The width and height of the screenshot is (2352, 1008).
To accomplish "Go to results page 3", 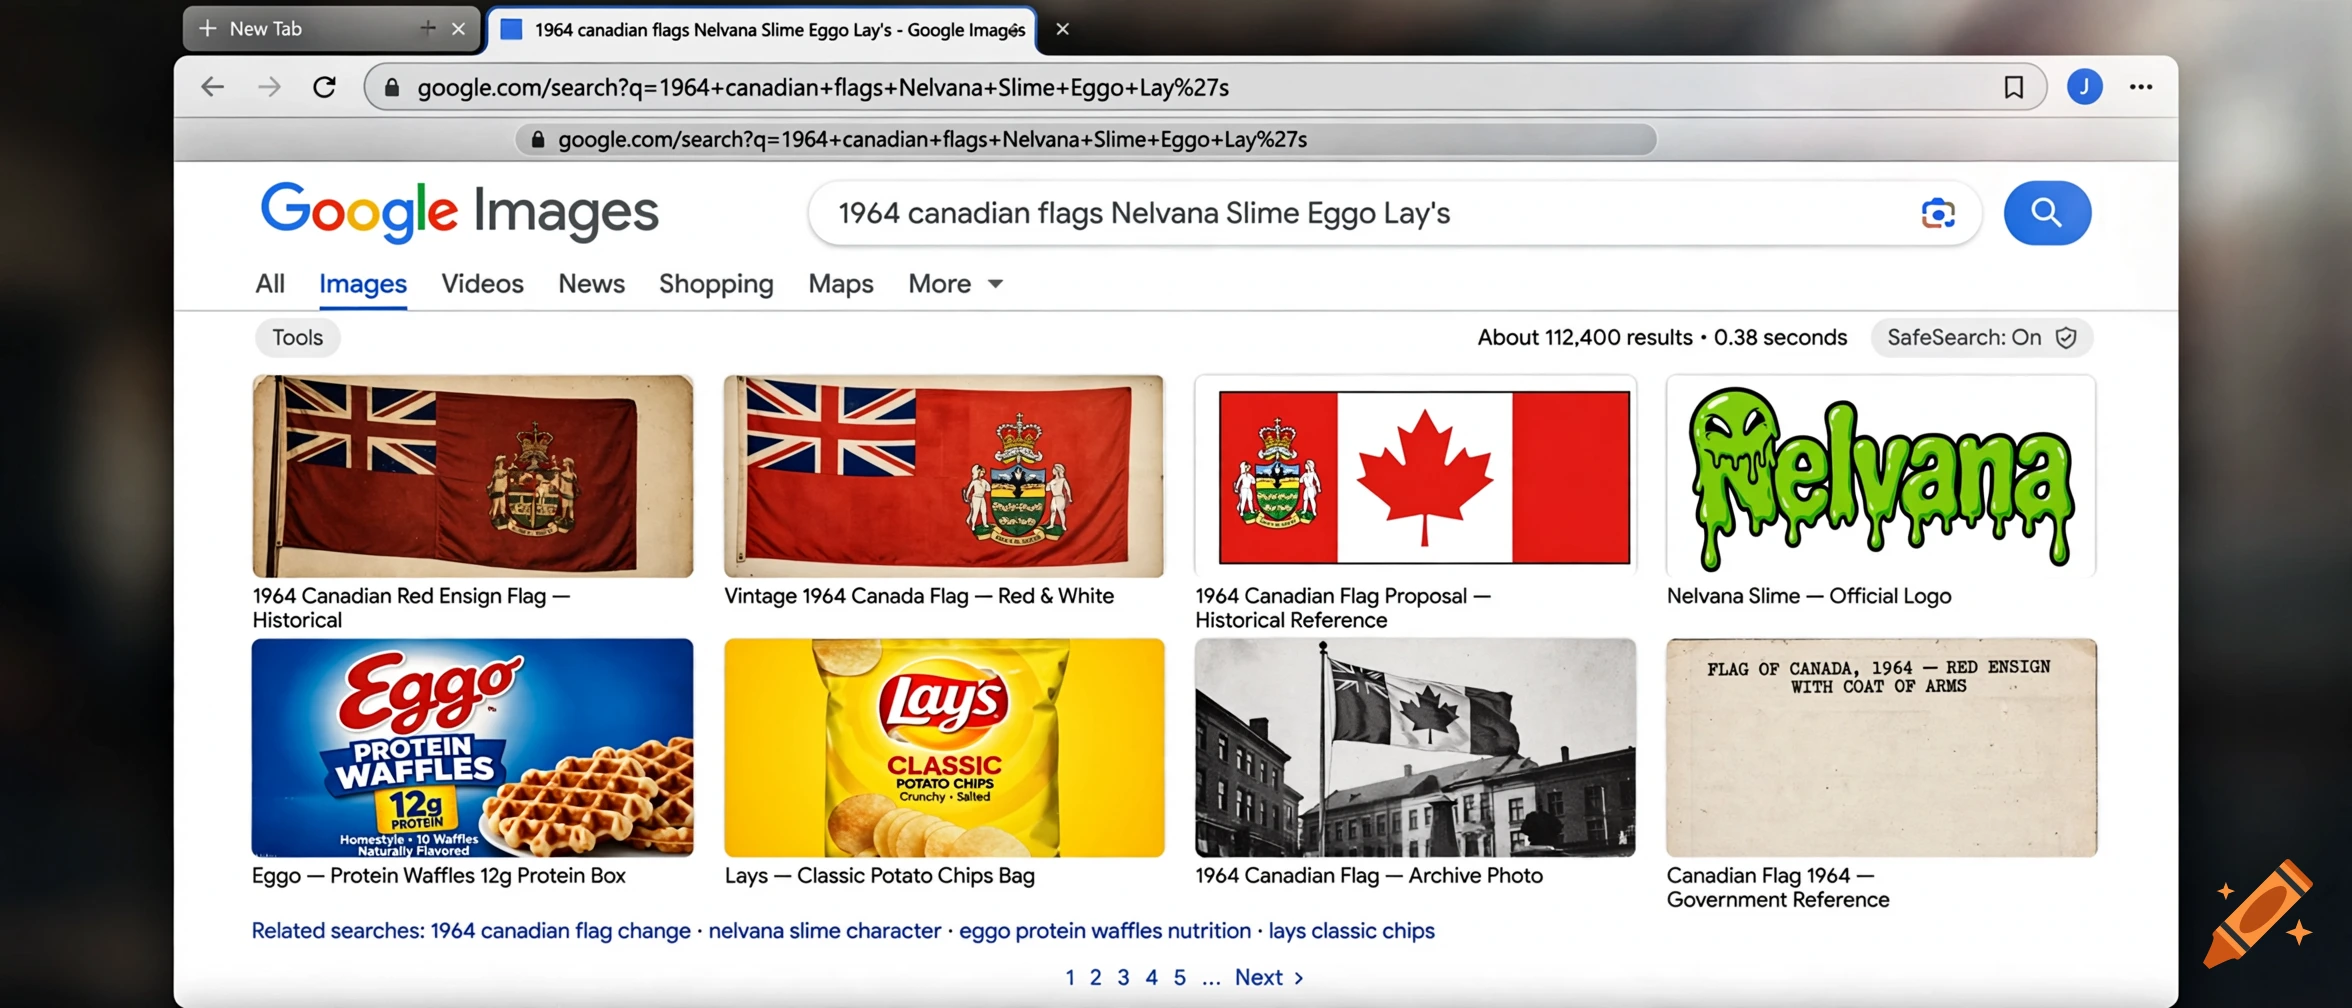I will [x=1123, y=977].
